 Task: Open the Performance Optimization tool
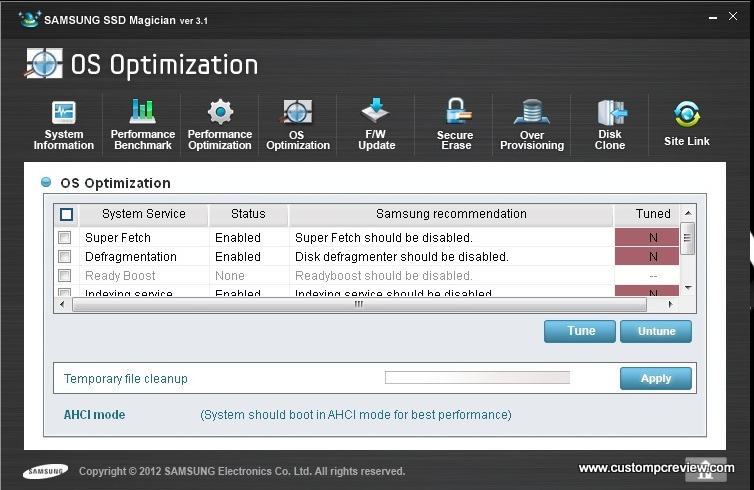[220, 126]
